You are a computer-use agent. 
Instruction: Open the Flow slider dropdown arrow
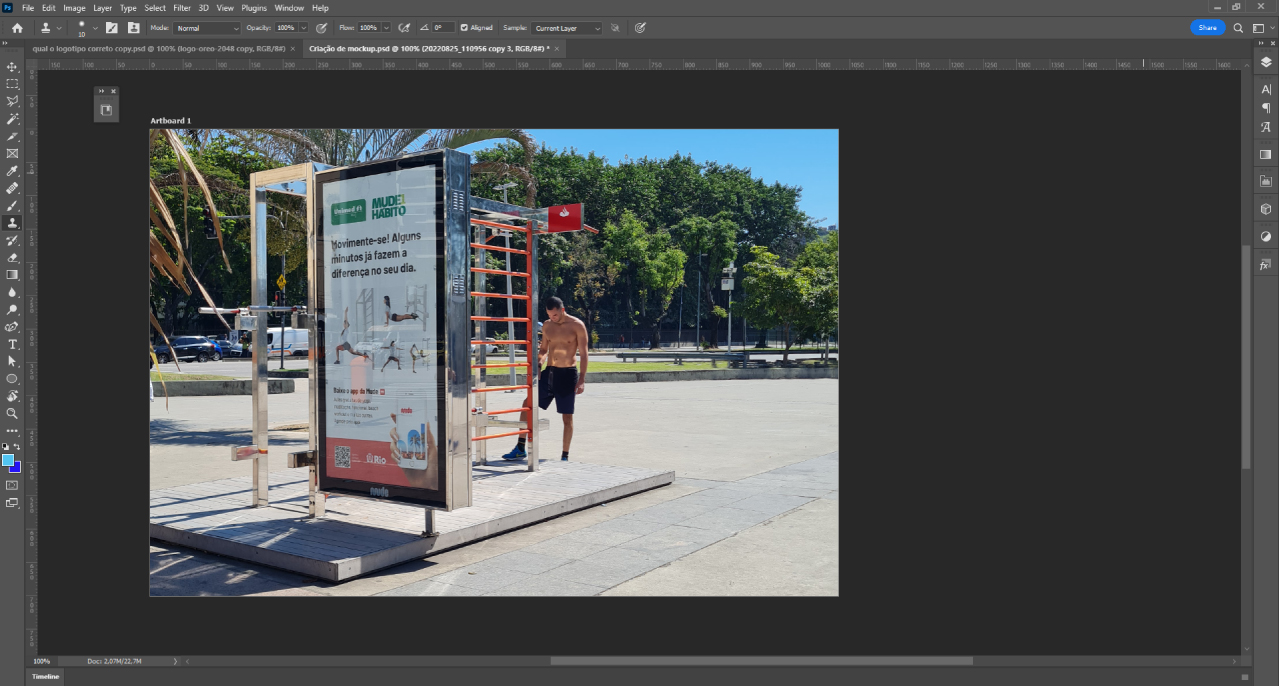coord(387,28)
